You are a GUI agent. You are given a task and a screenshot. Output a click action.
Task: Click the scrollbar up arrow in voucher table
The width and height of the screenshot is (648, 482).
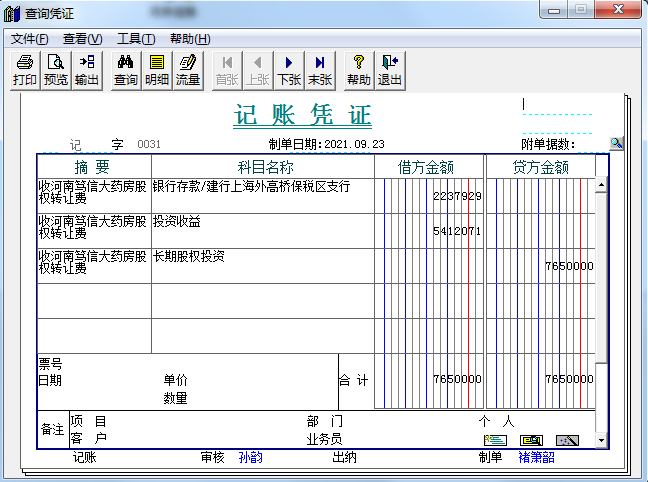[601, 185]
